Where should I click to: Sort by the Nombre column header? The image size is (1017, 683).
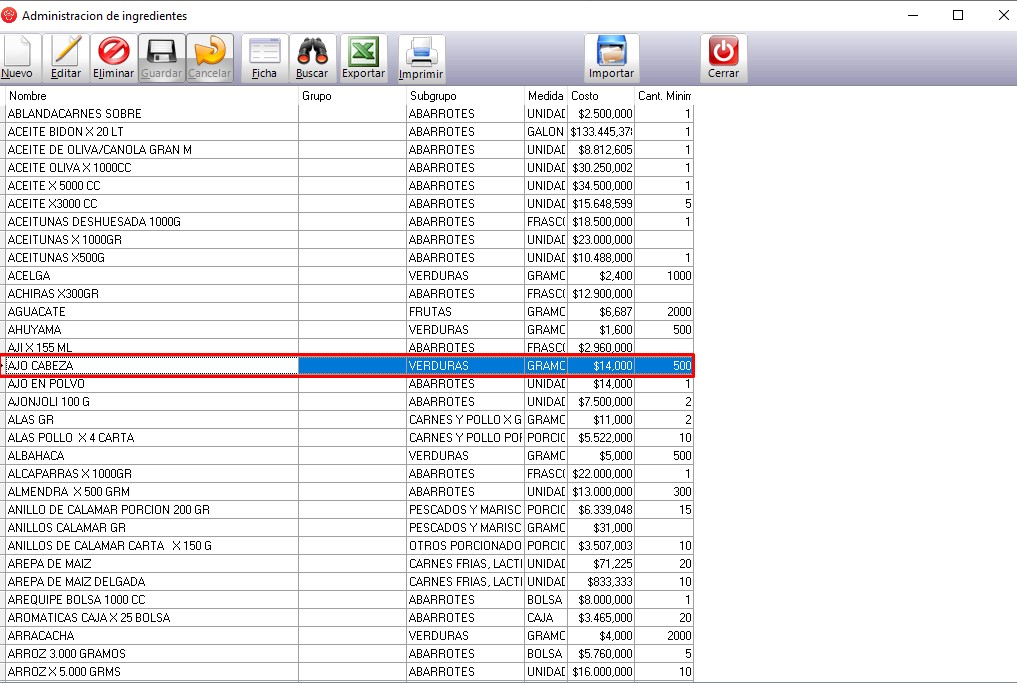pyautogui.click(x=150, y=96)
